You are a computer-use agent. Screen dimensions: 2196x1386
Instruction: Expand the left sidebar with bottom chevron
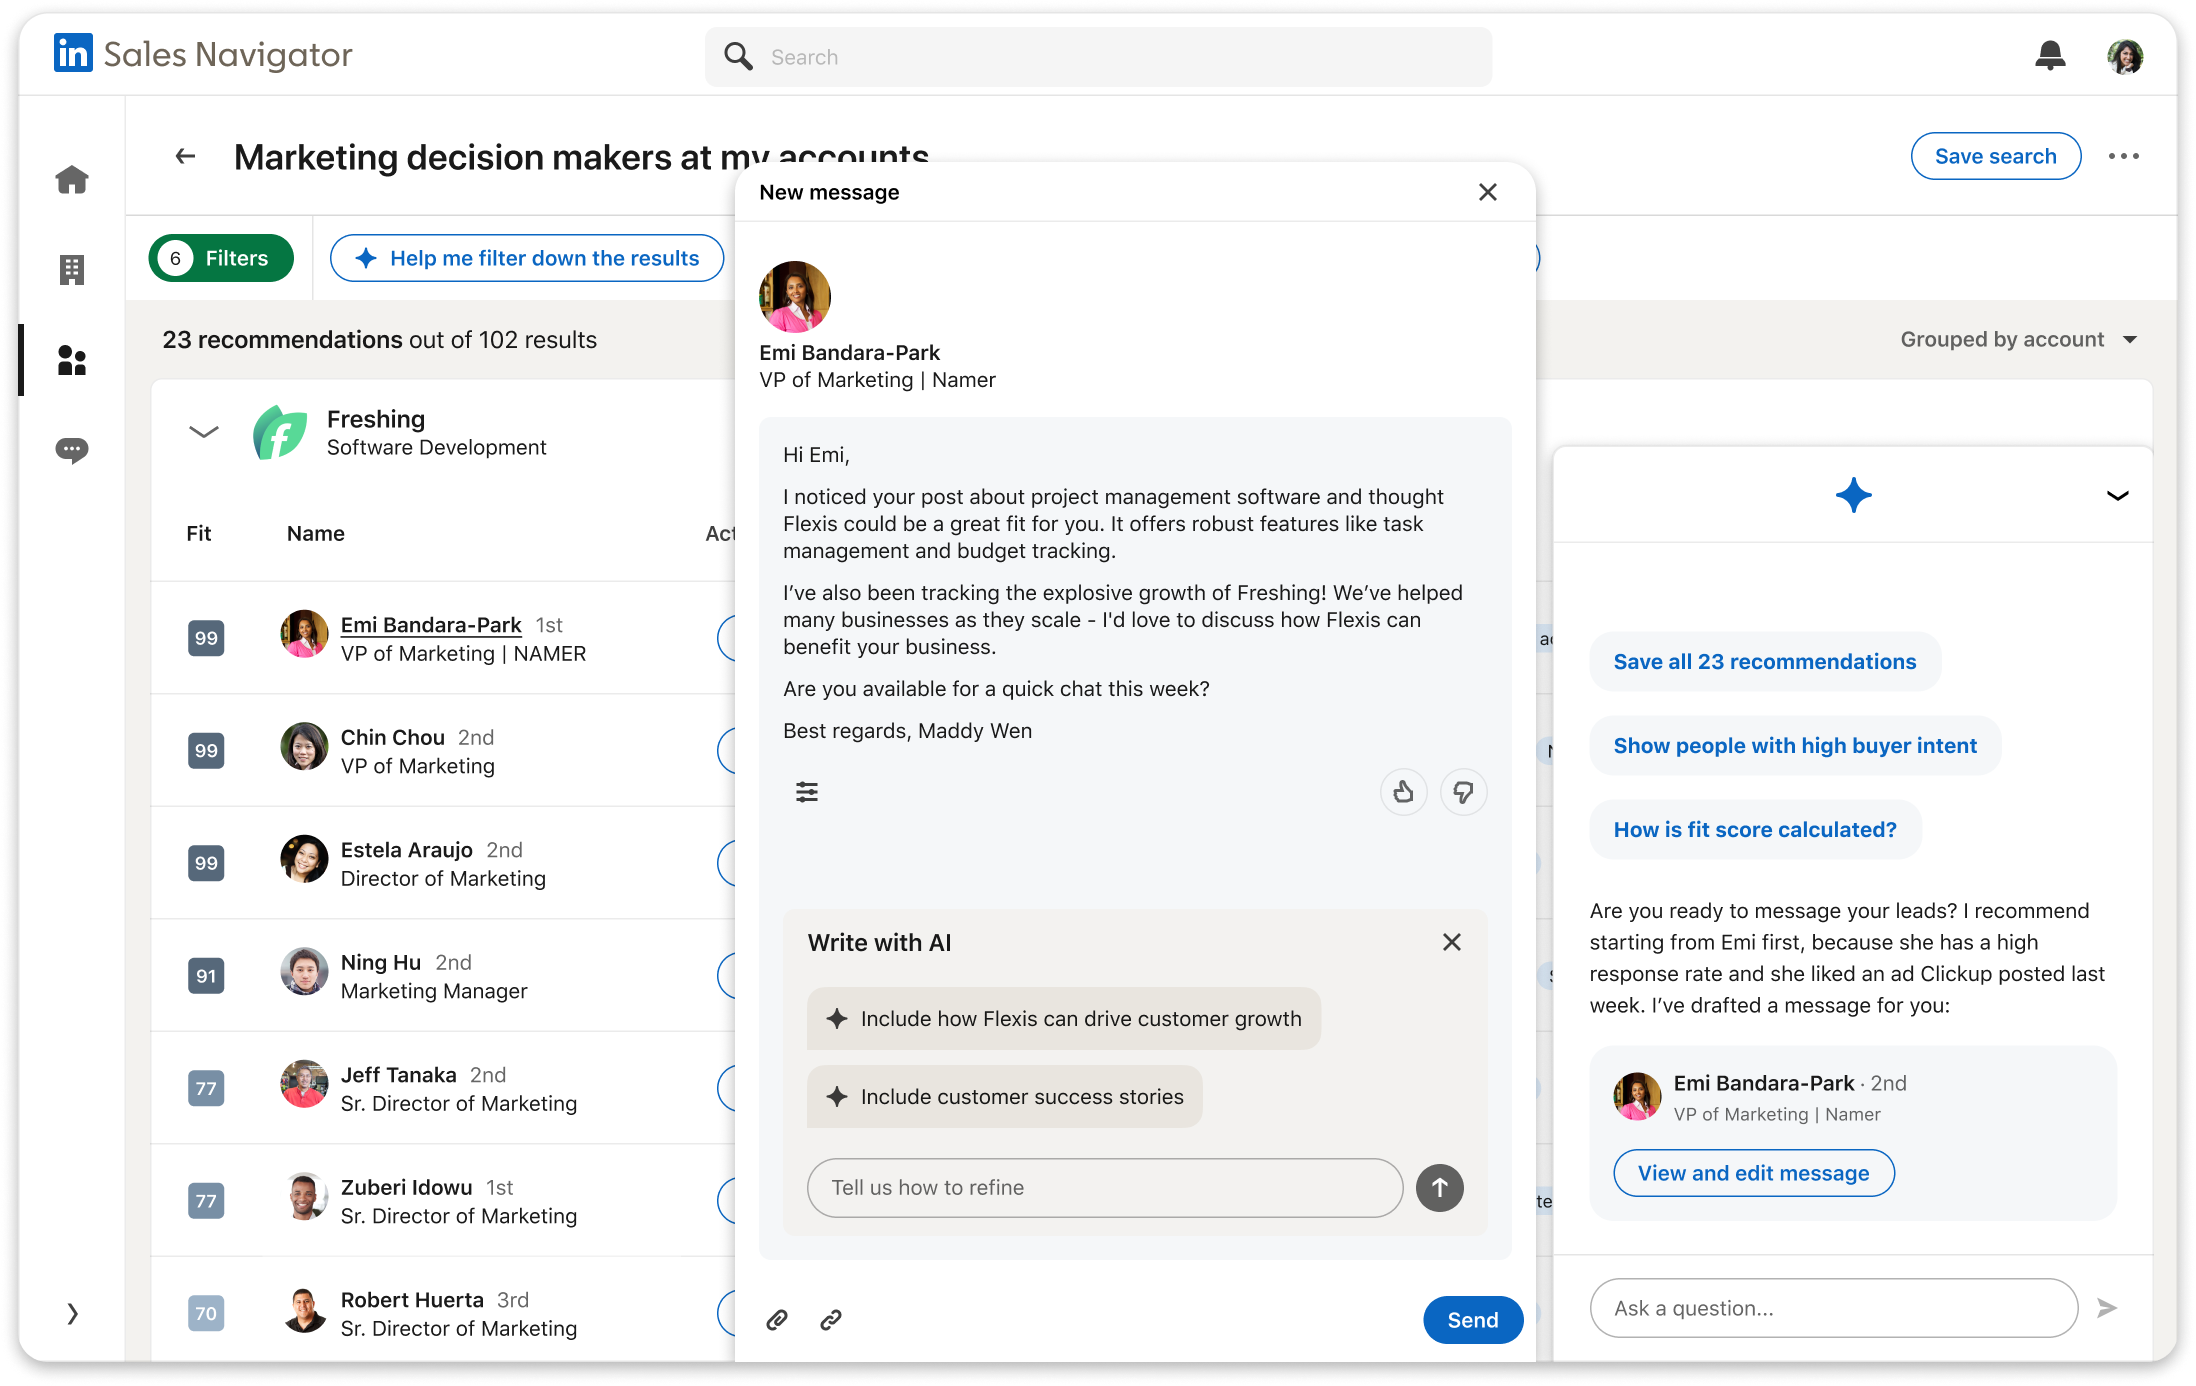pos(72,1313)
